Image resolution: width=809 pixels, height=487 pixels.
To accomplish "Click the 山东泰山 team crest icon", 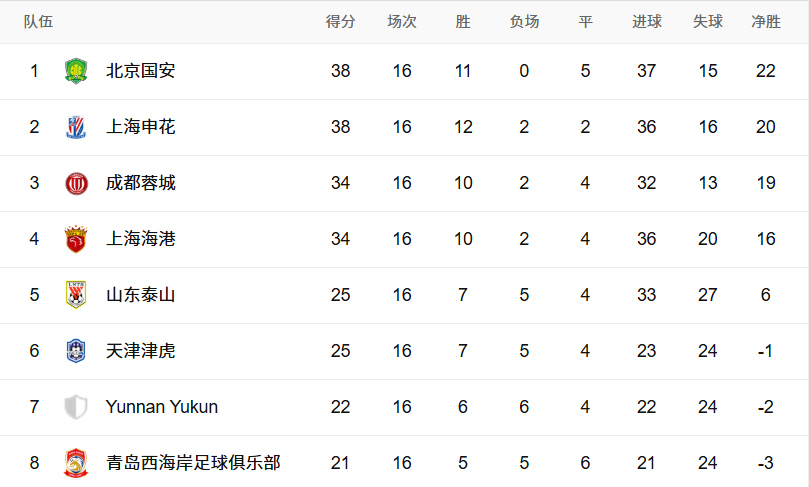I will pyautogui.click(x=76, y=295).
